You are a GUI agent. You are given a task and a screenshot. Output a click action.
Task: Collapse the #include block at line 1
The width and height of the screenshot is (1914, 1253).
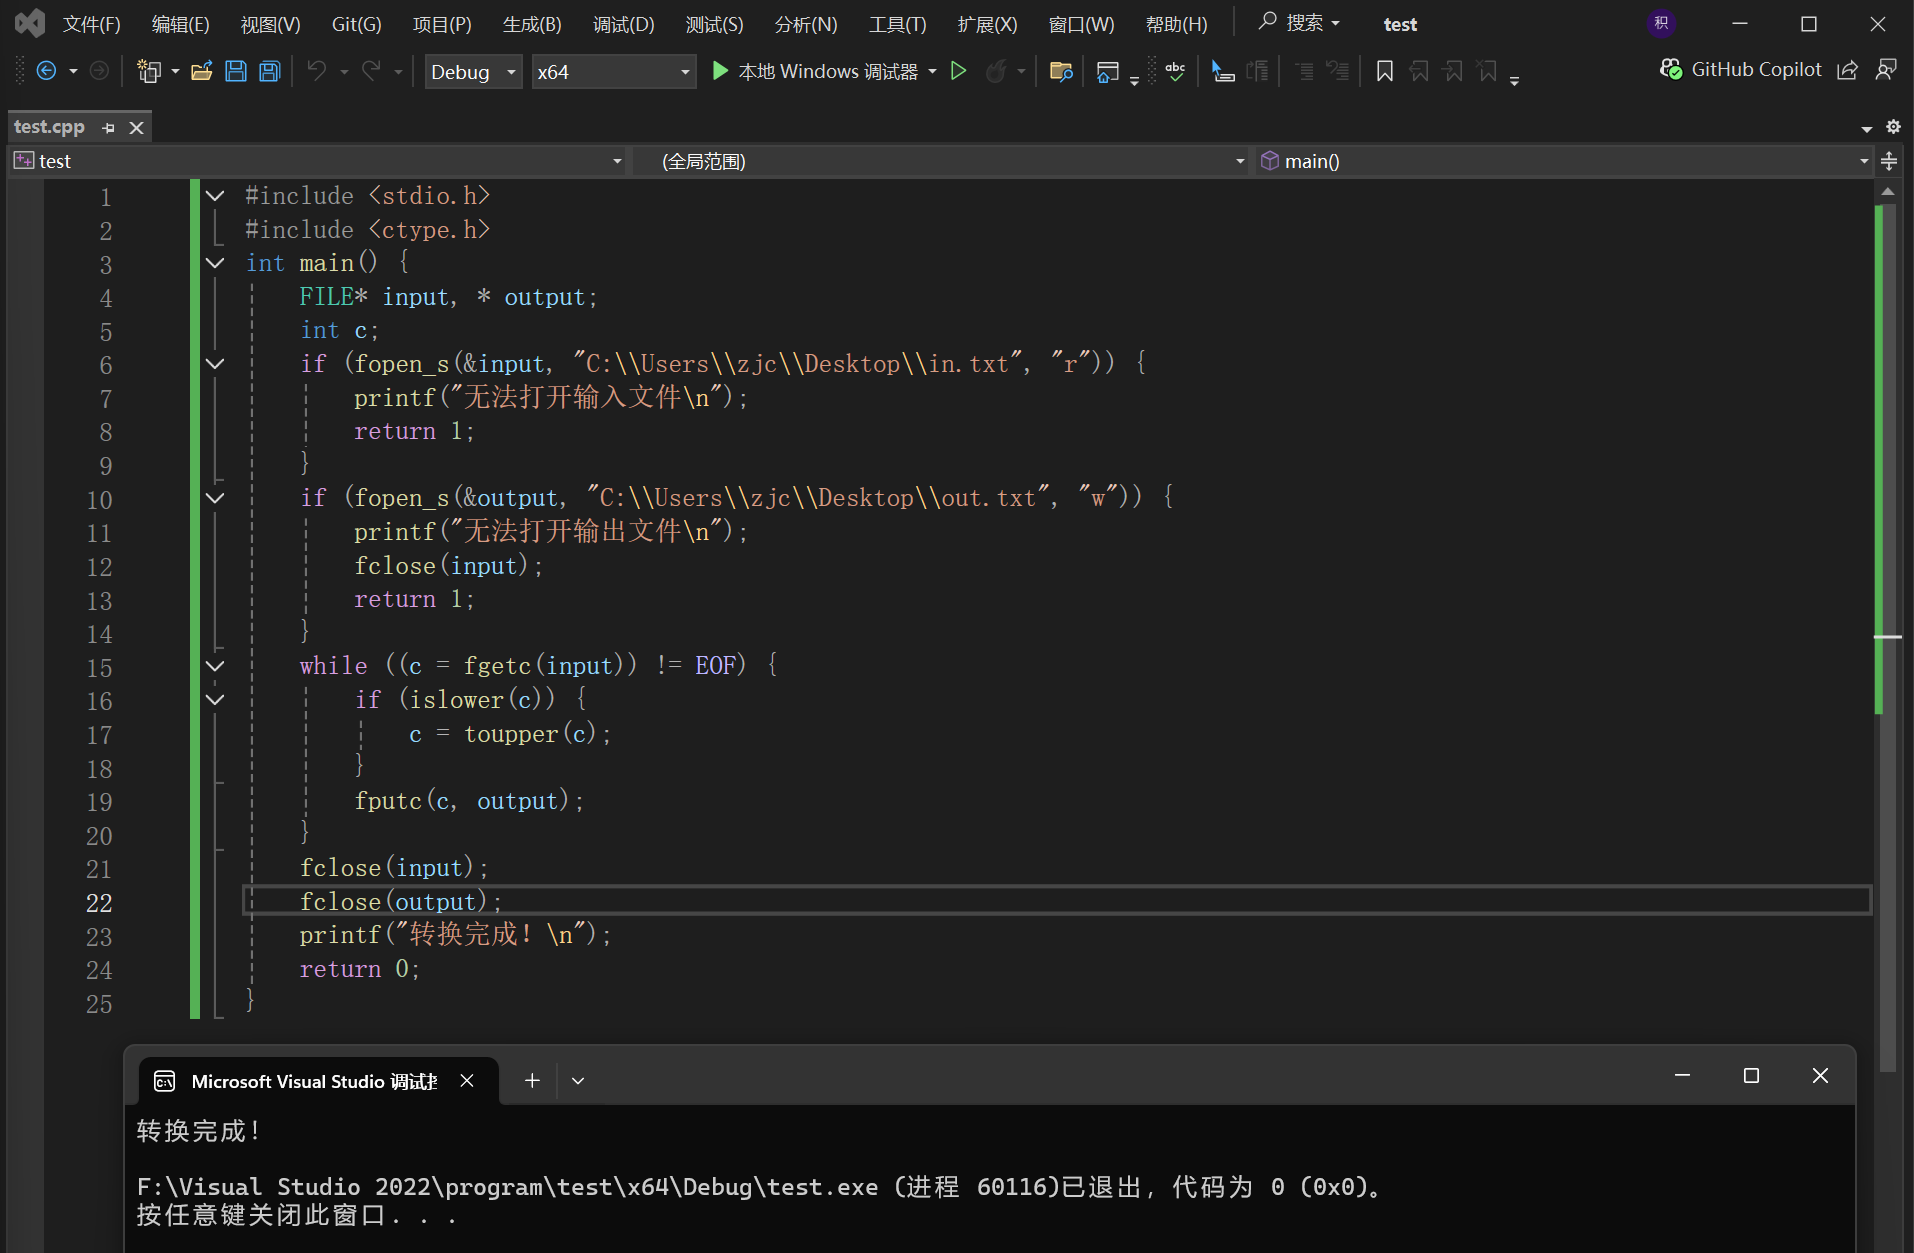[215, 196]
